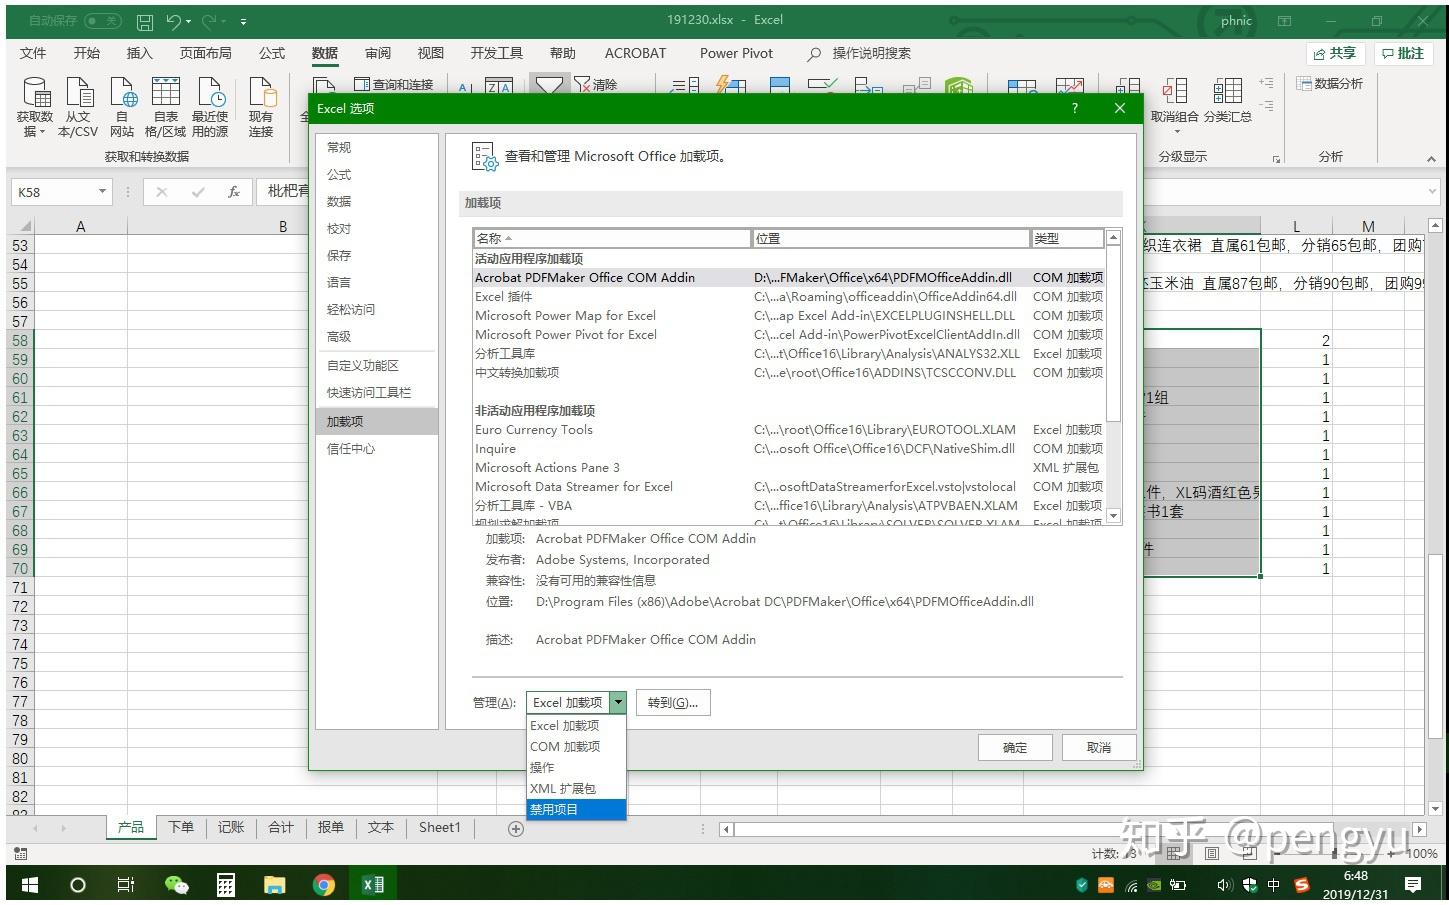The height and width of the screenshot is (905, 1449).
Task: Choose 操作 in the dropdown list
Action: pos(576,767)
